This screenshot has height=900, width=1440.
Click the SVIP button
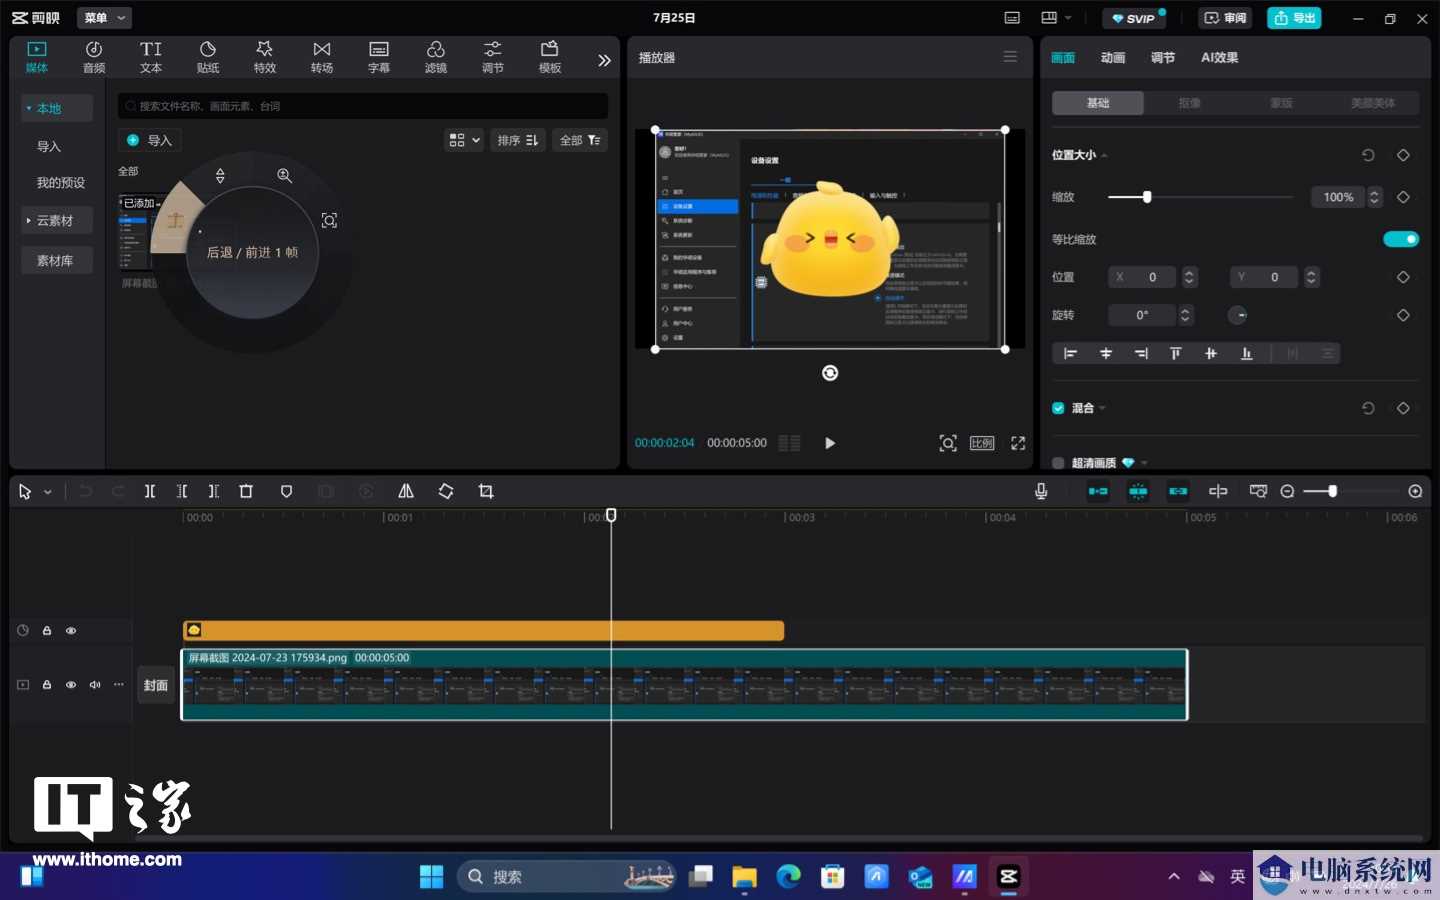pyautogui.click(x=1133, y=18)
